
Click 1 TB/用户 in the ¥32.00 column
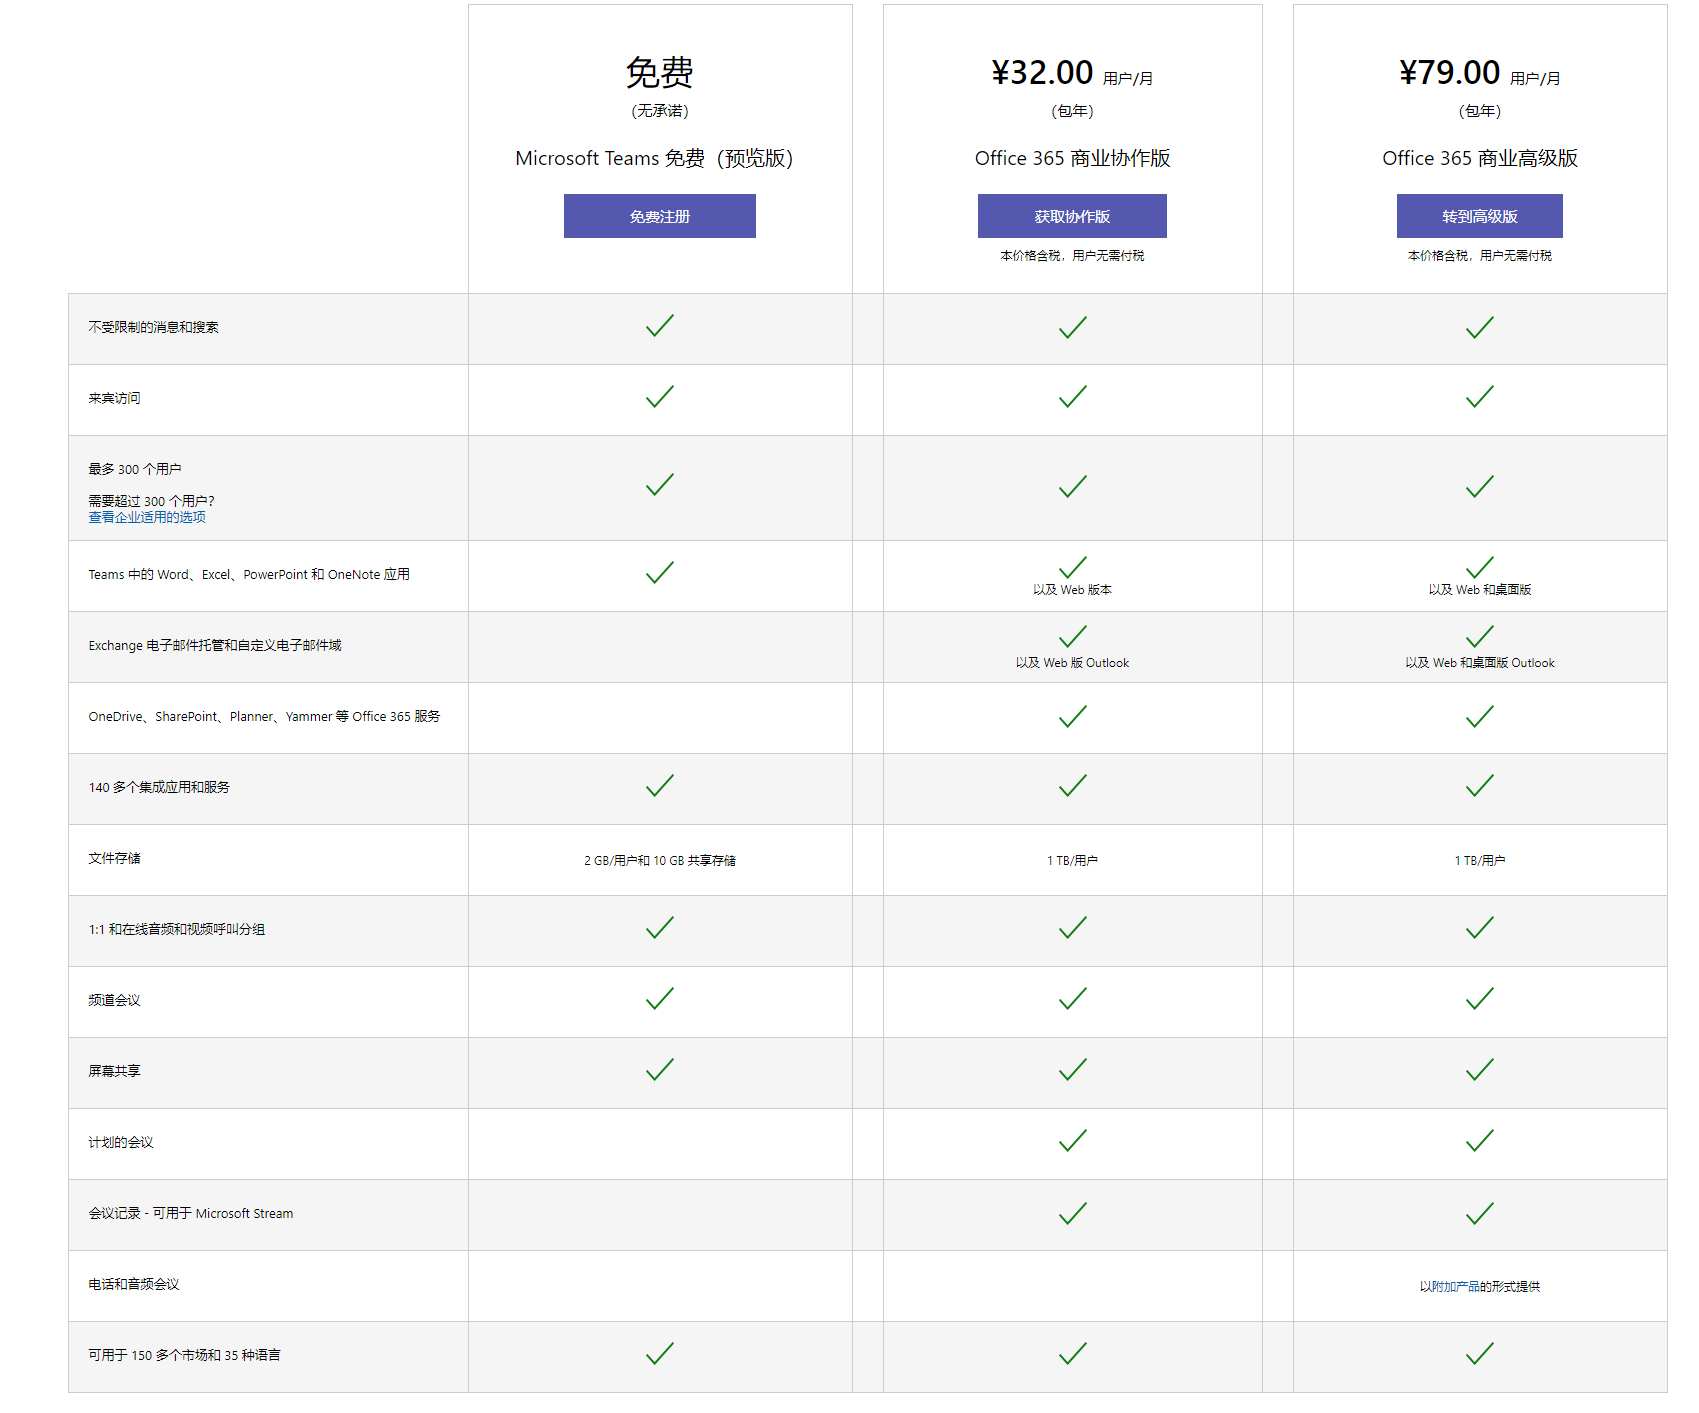coord(1072,860)
